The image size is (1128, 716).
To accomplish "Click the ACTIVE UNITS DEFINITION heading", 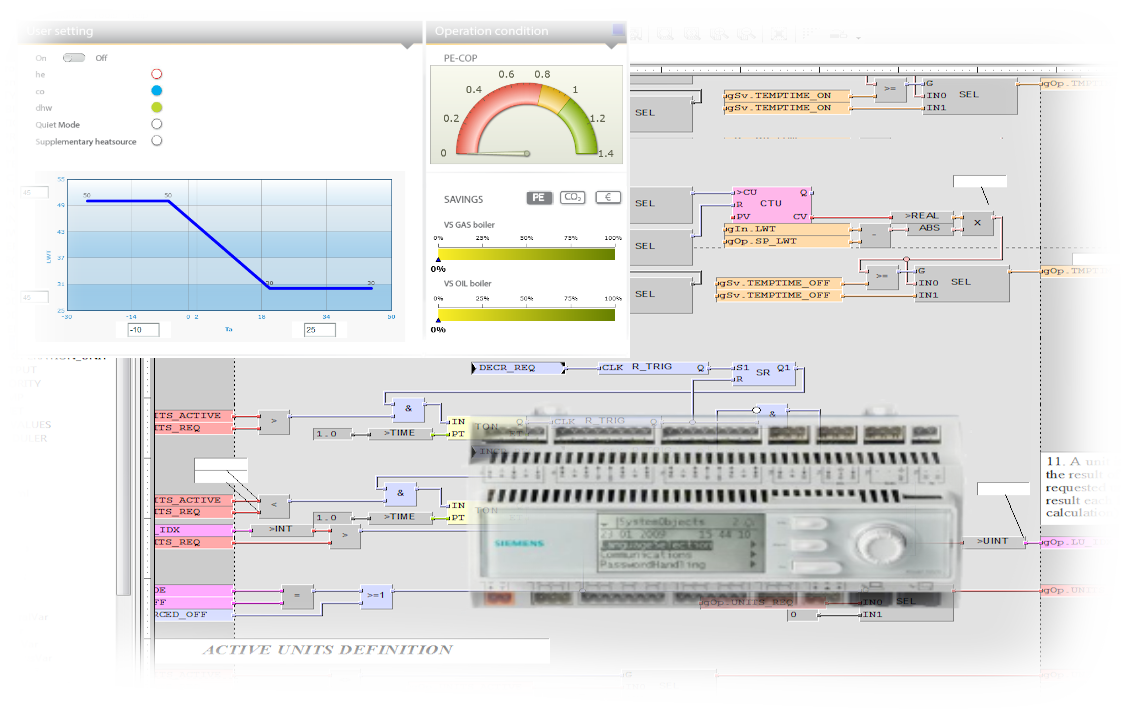I will 328,650.
